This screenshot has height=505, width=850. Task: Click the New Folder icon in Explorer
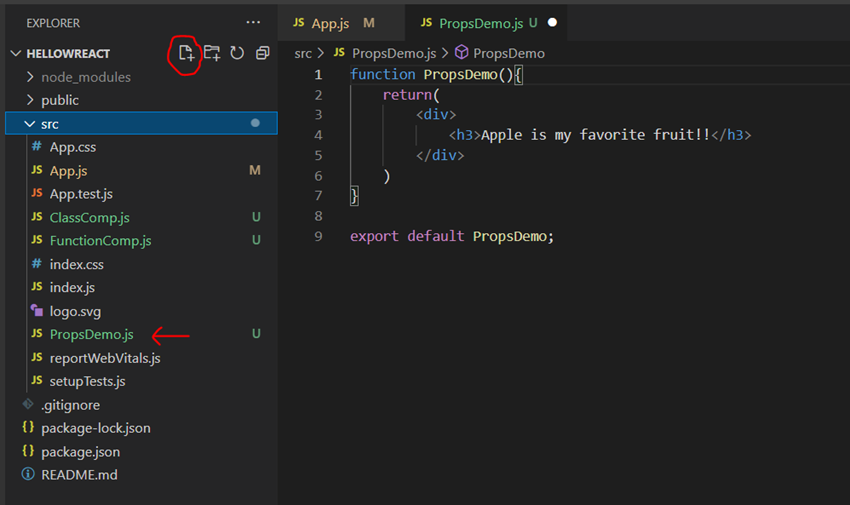coord(212,53)
